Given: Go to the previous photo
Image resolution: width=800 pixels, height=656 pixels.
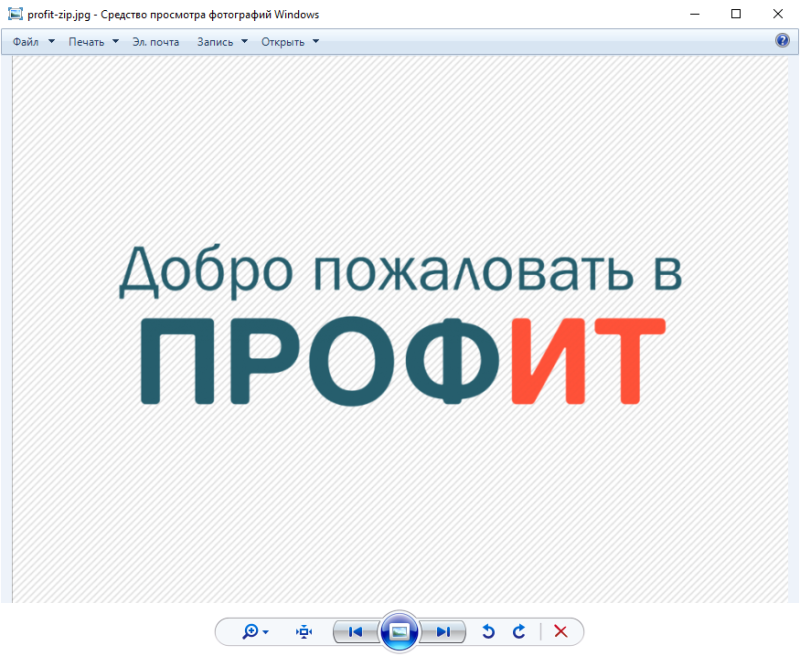Looking at the screenshot, I should 356,632.
